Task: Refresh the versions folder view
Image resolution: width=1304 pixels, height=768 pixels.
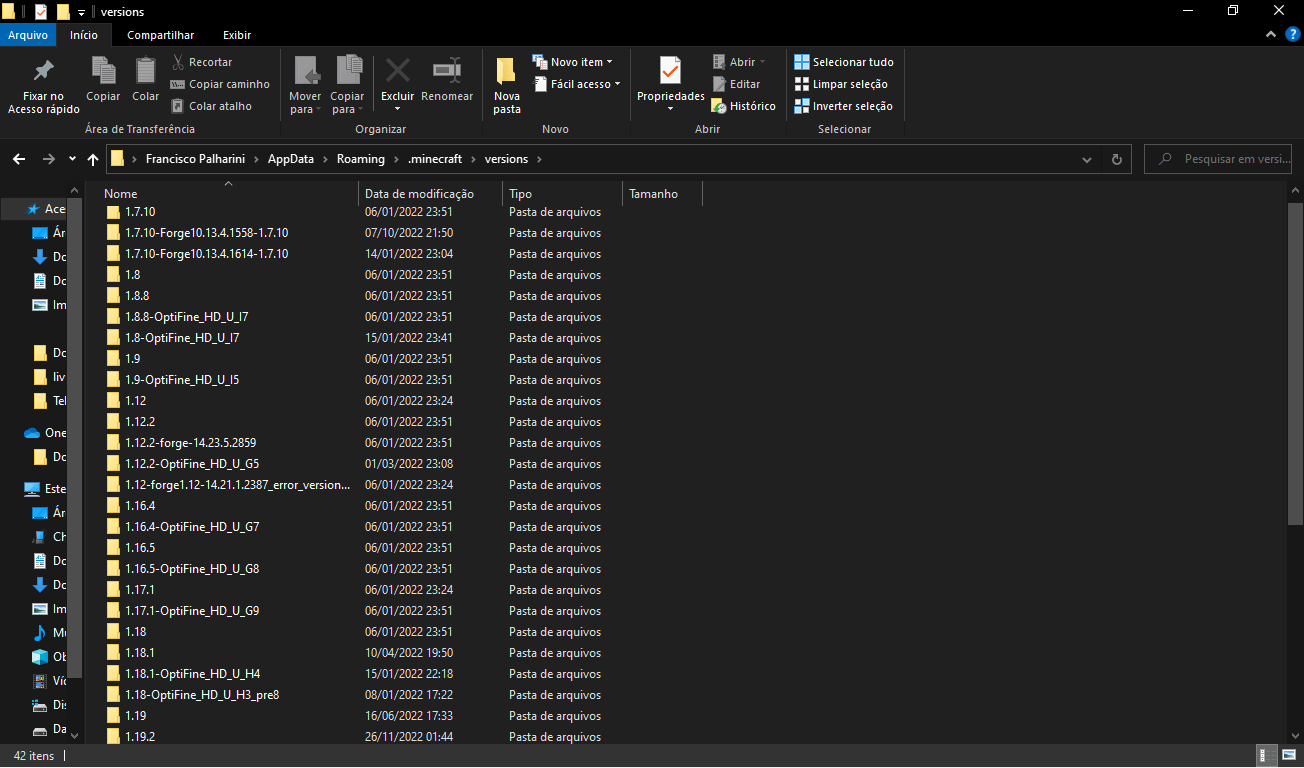Action: pyautogui.click(x=1117, y=159)
